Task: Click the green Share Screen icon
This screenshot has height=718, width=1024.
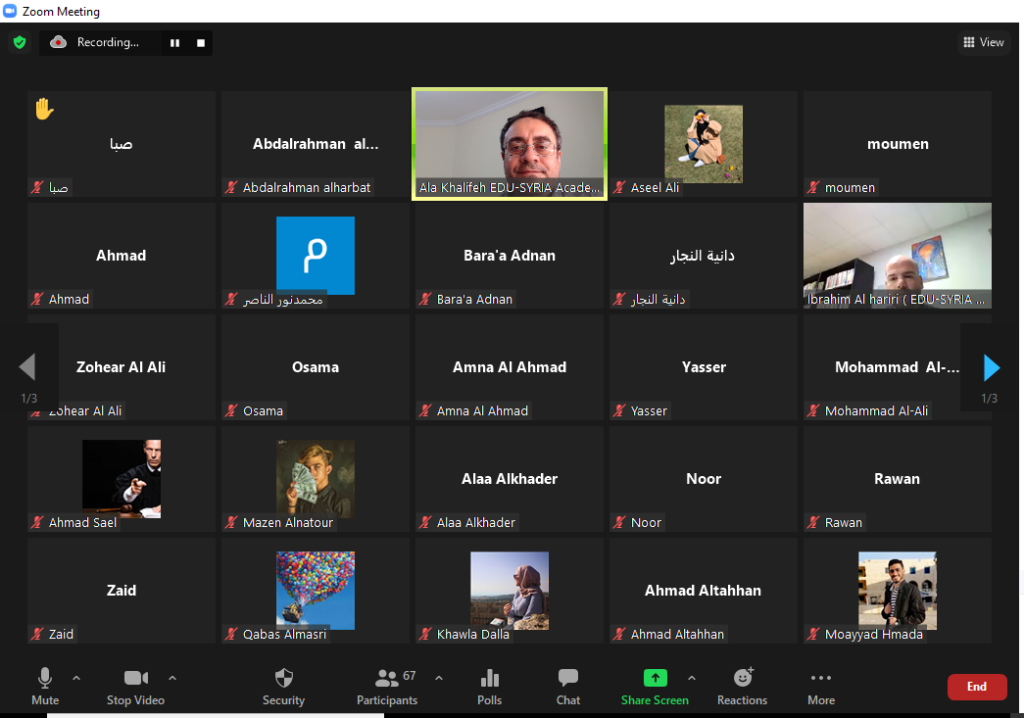Action: pos(655,678)
